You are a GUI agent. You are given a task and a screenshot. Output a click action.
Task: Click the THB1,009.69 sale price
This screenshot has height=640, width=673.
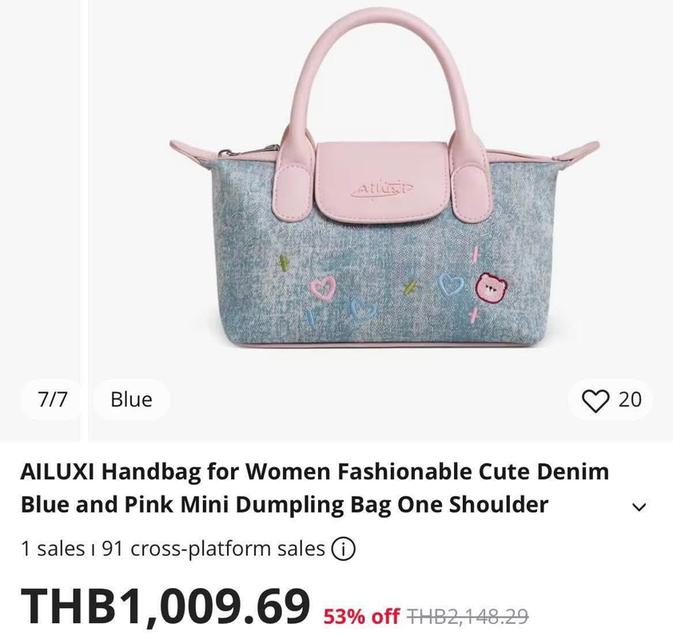(165, 607)
